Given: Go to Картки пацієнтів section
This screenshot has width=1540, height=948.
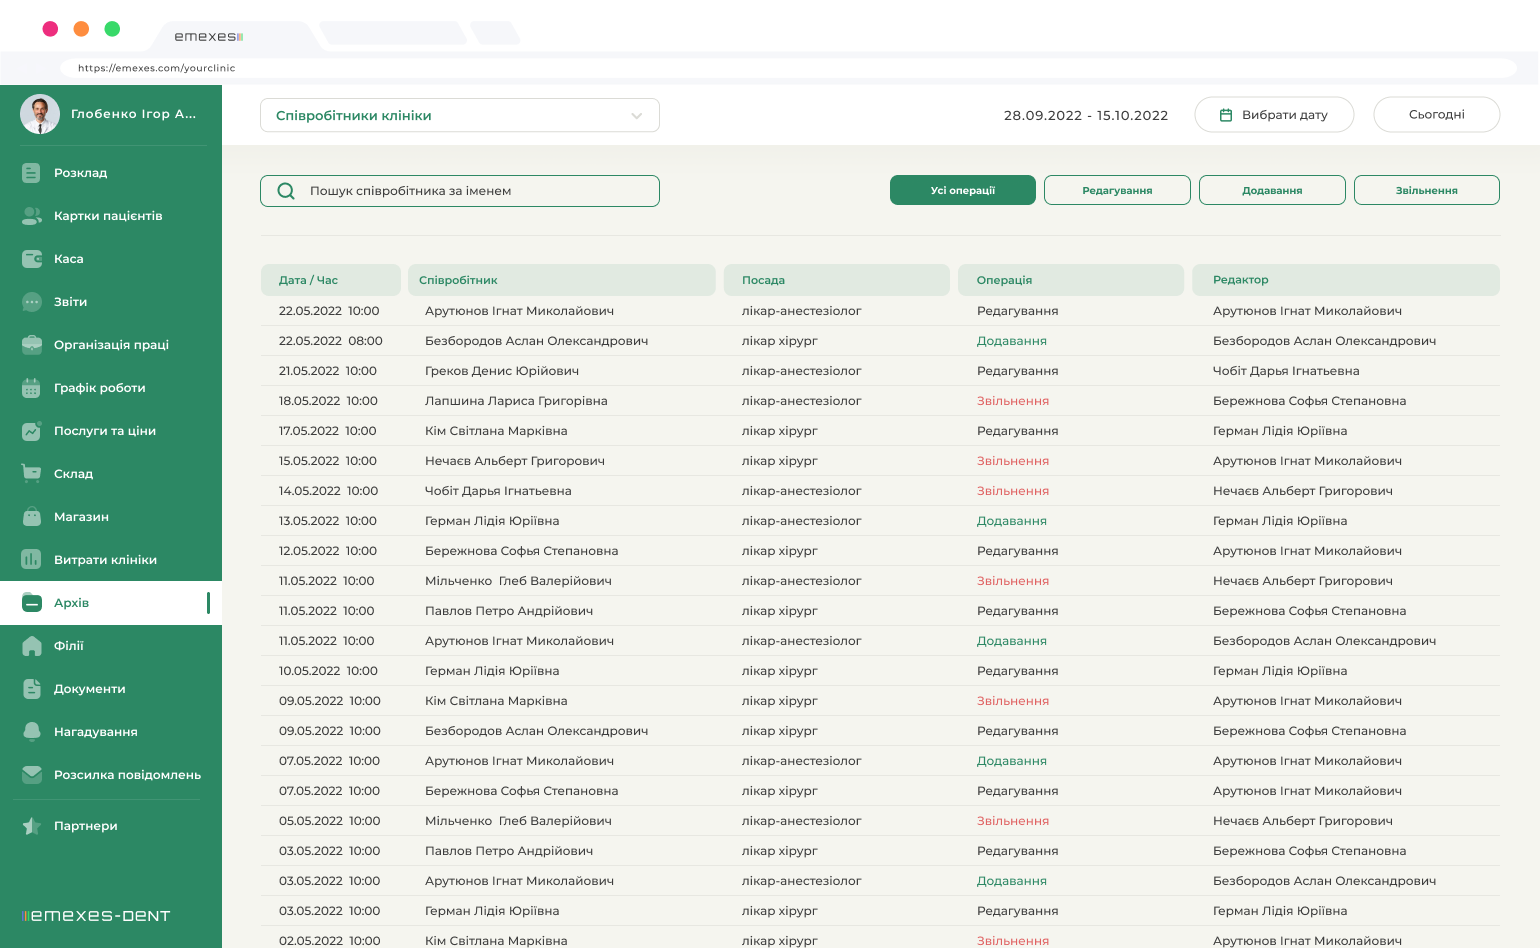Looking at the screenshot, I should (x=111, y=216).
